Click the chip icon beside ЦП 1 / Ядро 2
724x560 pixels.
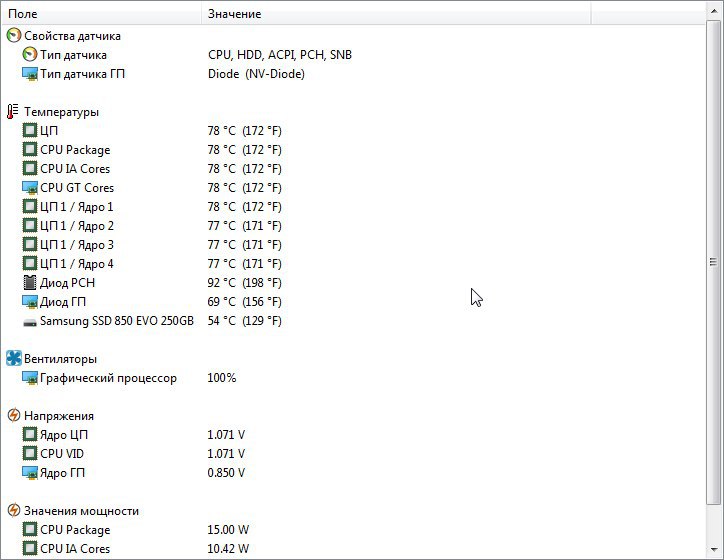pos(30,225)
